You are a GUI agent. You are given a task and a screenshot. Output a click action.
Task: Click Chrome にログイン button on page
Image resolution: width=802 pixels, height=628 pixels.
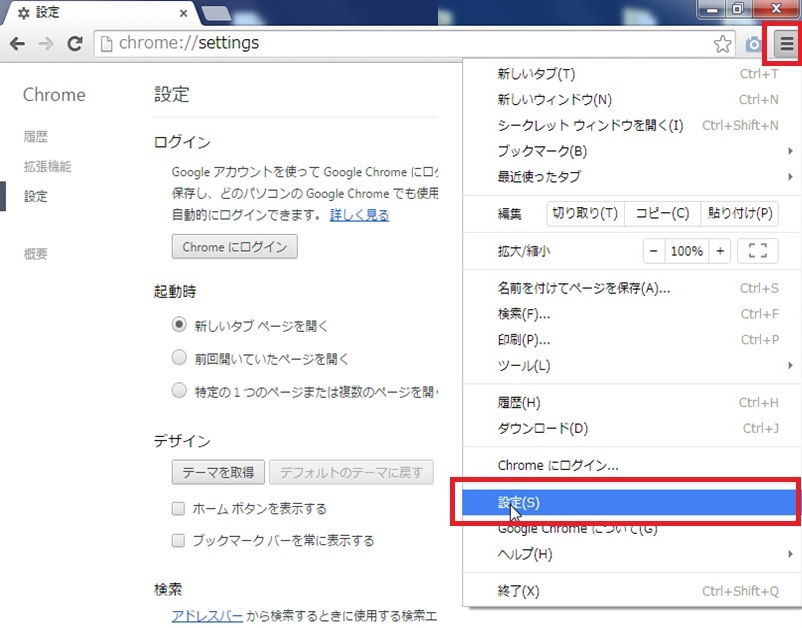tap(234, 247)
